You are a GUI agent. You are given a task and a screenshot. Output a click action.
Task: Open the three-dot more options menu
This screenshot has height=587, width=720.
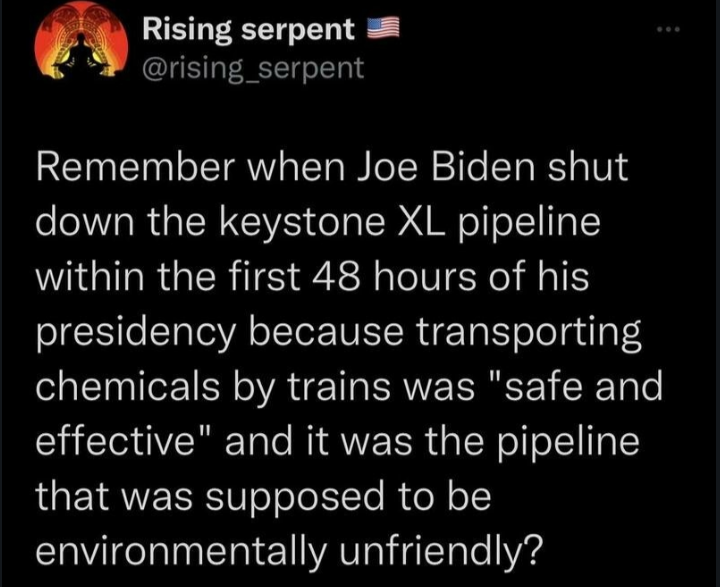click(667, 30)
